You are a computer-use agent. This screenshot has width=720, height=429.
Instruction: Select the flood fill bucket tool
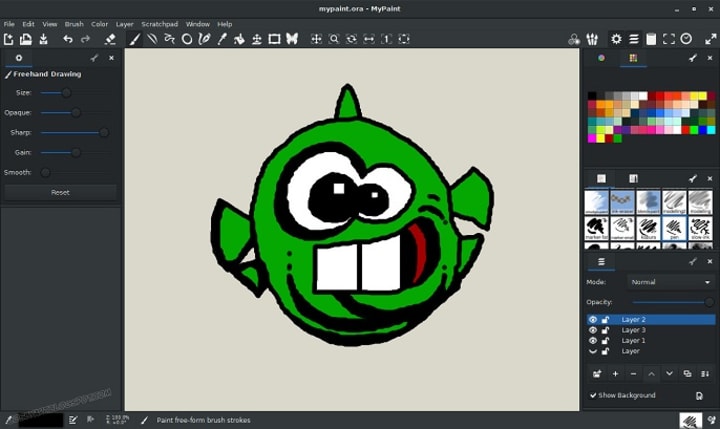(x=239, y=39)
